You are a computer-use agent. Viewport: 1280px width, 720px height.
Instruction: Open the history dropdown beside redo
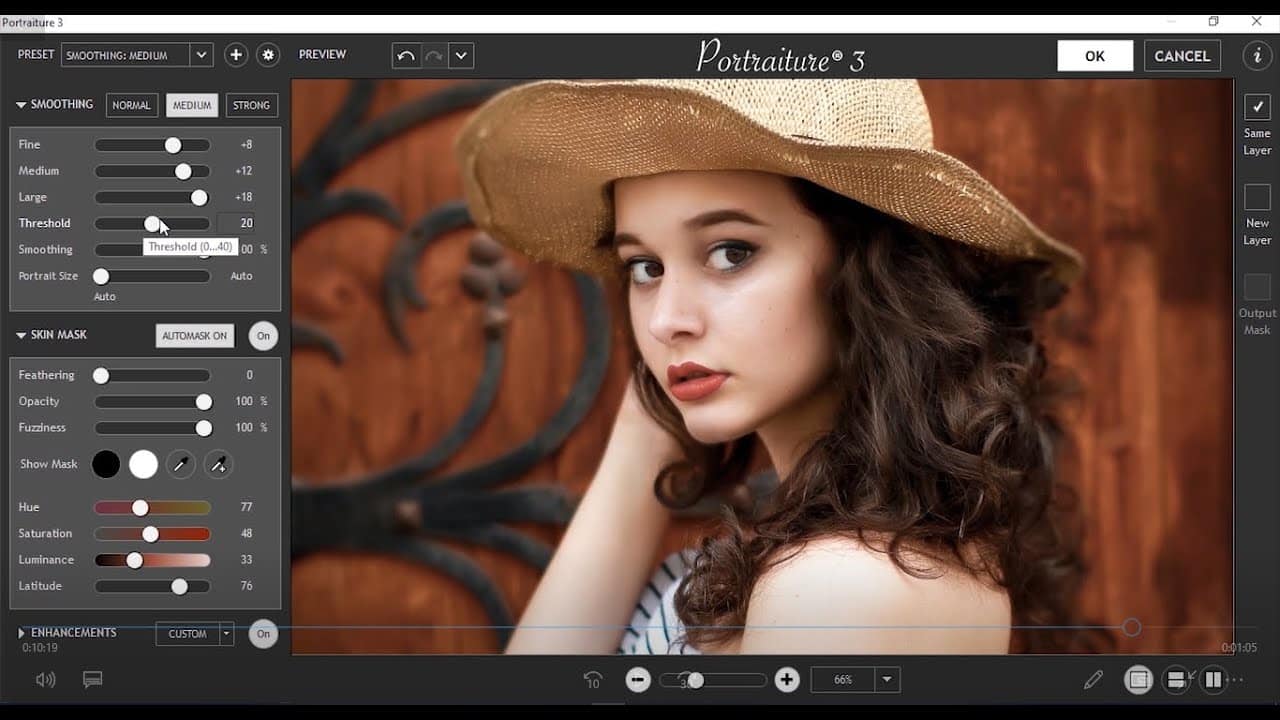(x=461, y=56)
